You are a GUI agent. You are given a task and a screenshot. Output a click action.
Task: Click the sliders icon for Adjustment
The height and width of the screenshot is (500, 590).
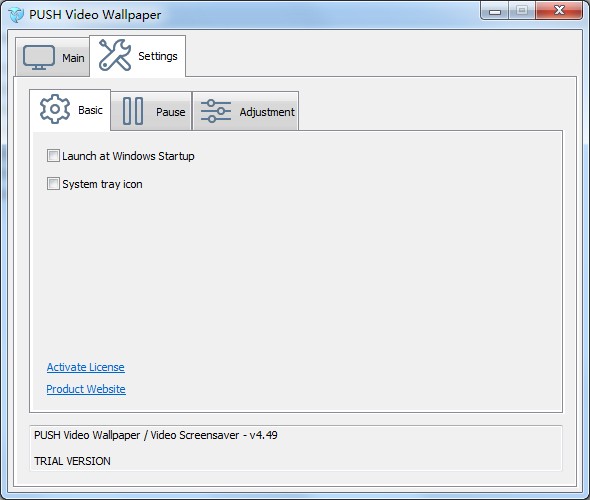(216, 111)
